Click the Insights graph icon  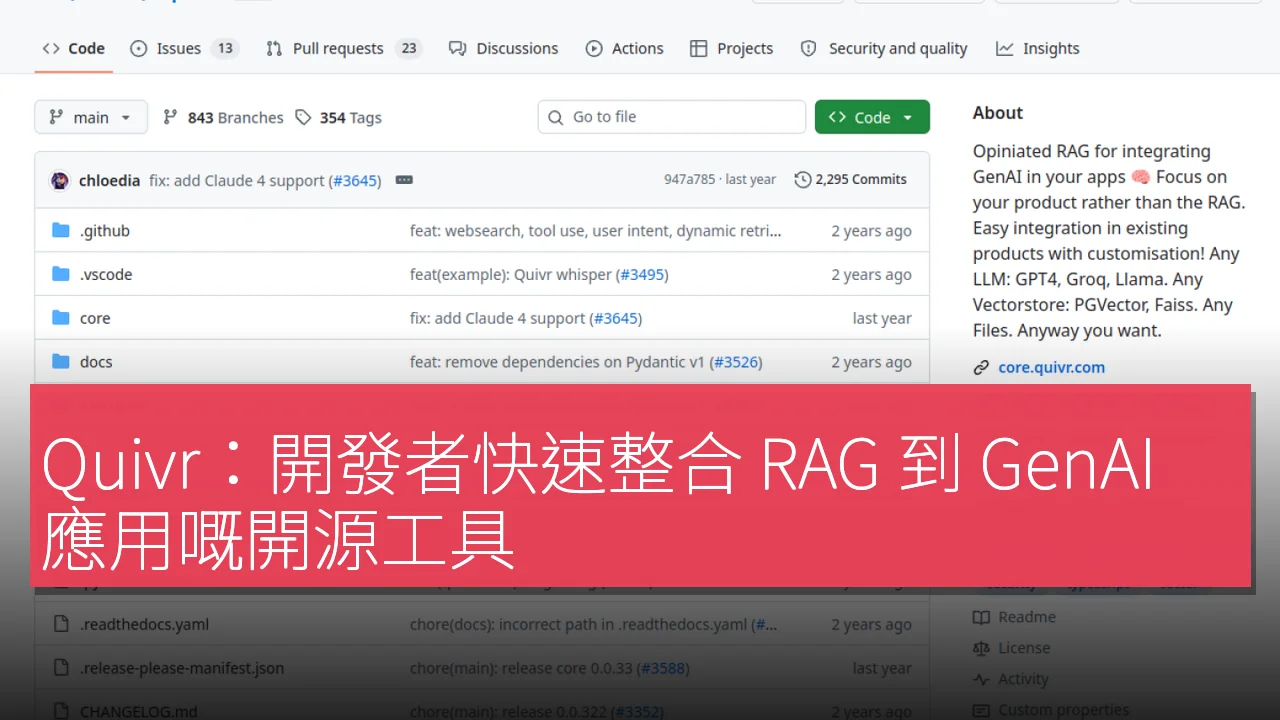coord(1005,48)
